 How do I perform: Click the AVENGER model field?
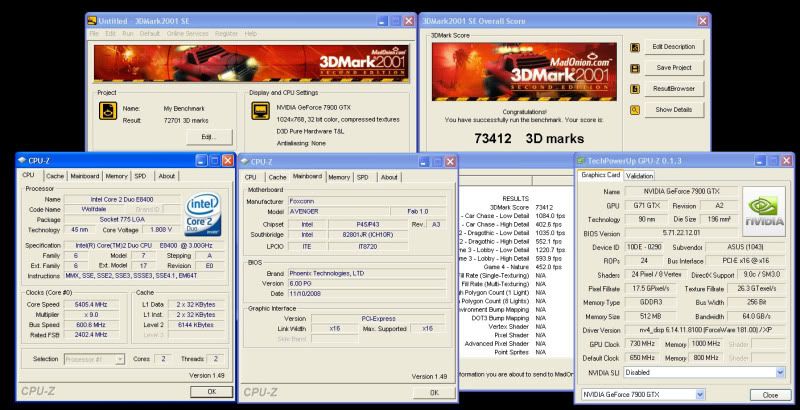point(338,212)
